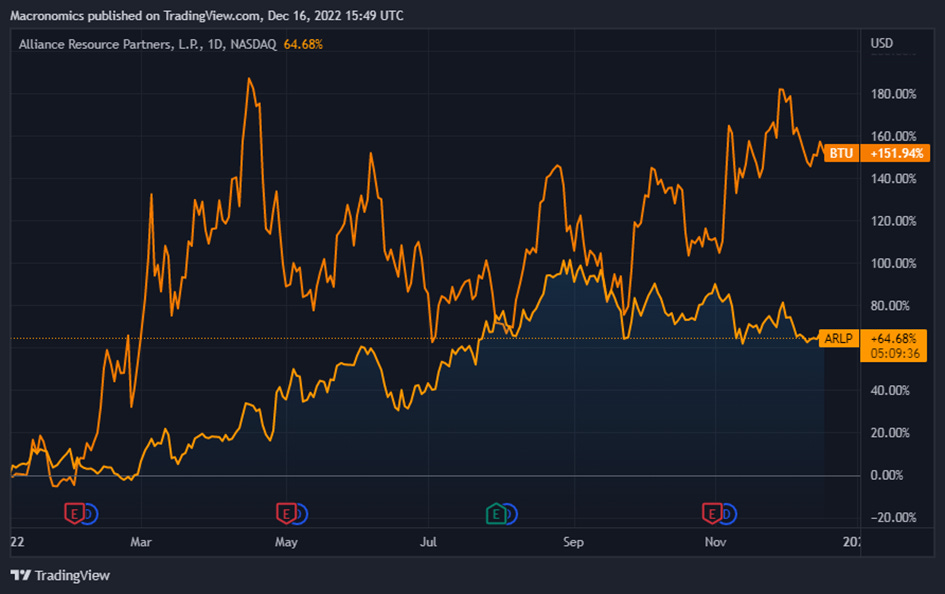Click the 0.00% axis label
945x594 pixels.
(887, 475)
